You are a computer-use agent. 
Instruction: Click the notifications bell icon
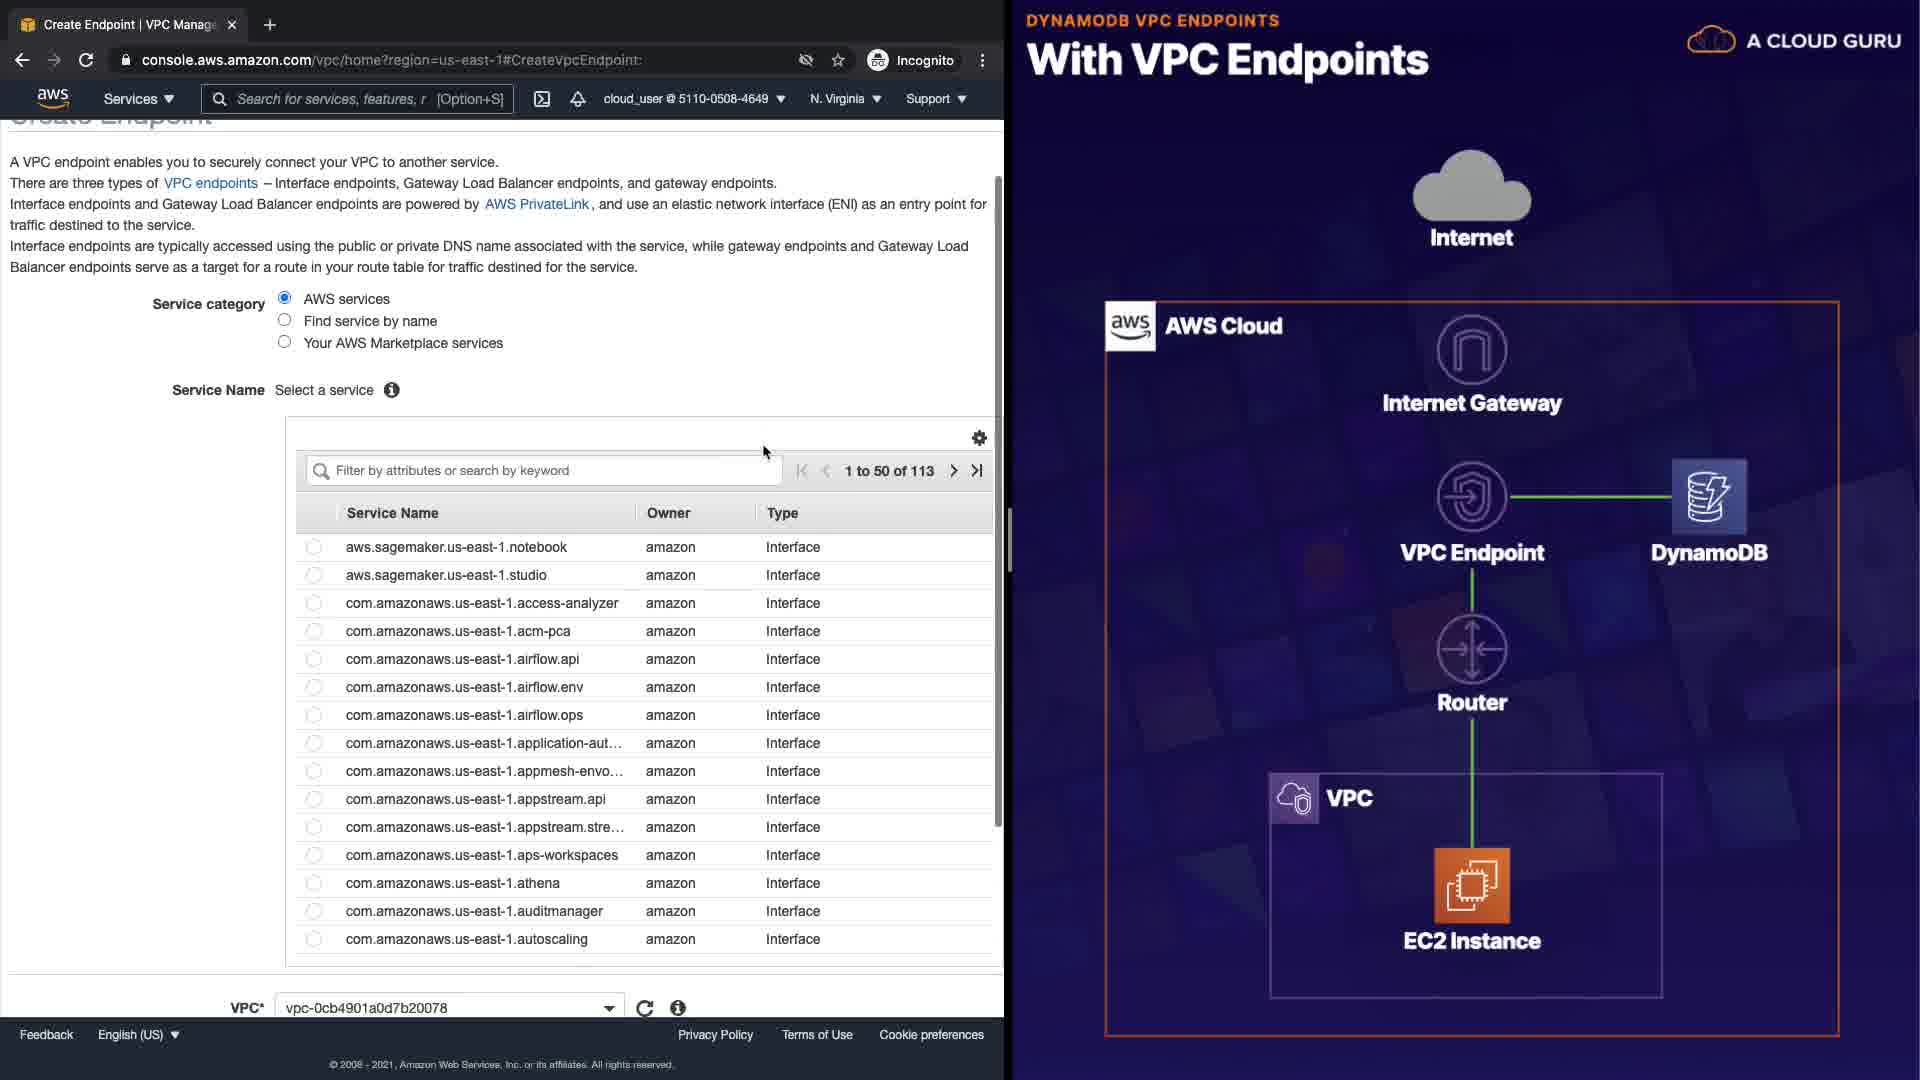click(x=577, y=99)
